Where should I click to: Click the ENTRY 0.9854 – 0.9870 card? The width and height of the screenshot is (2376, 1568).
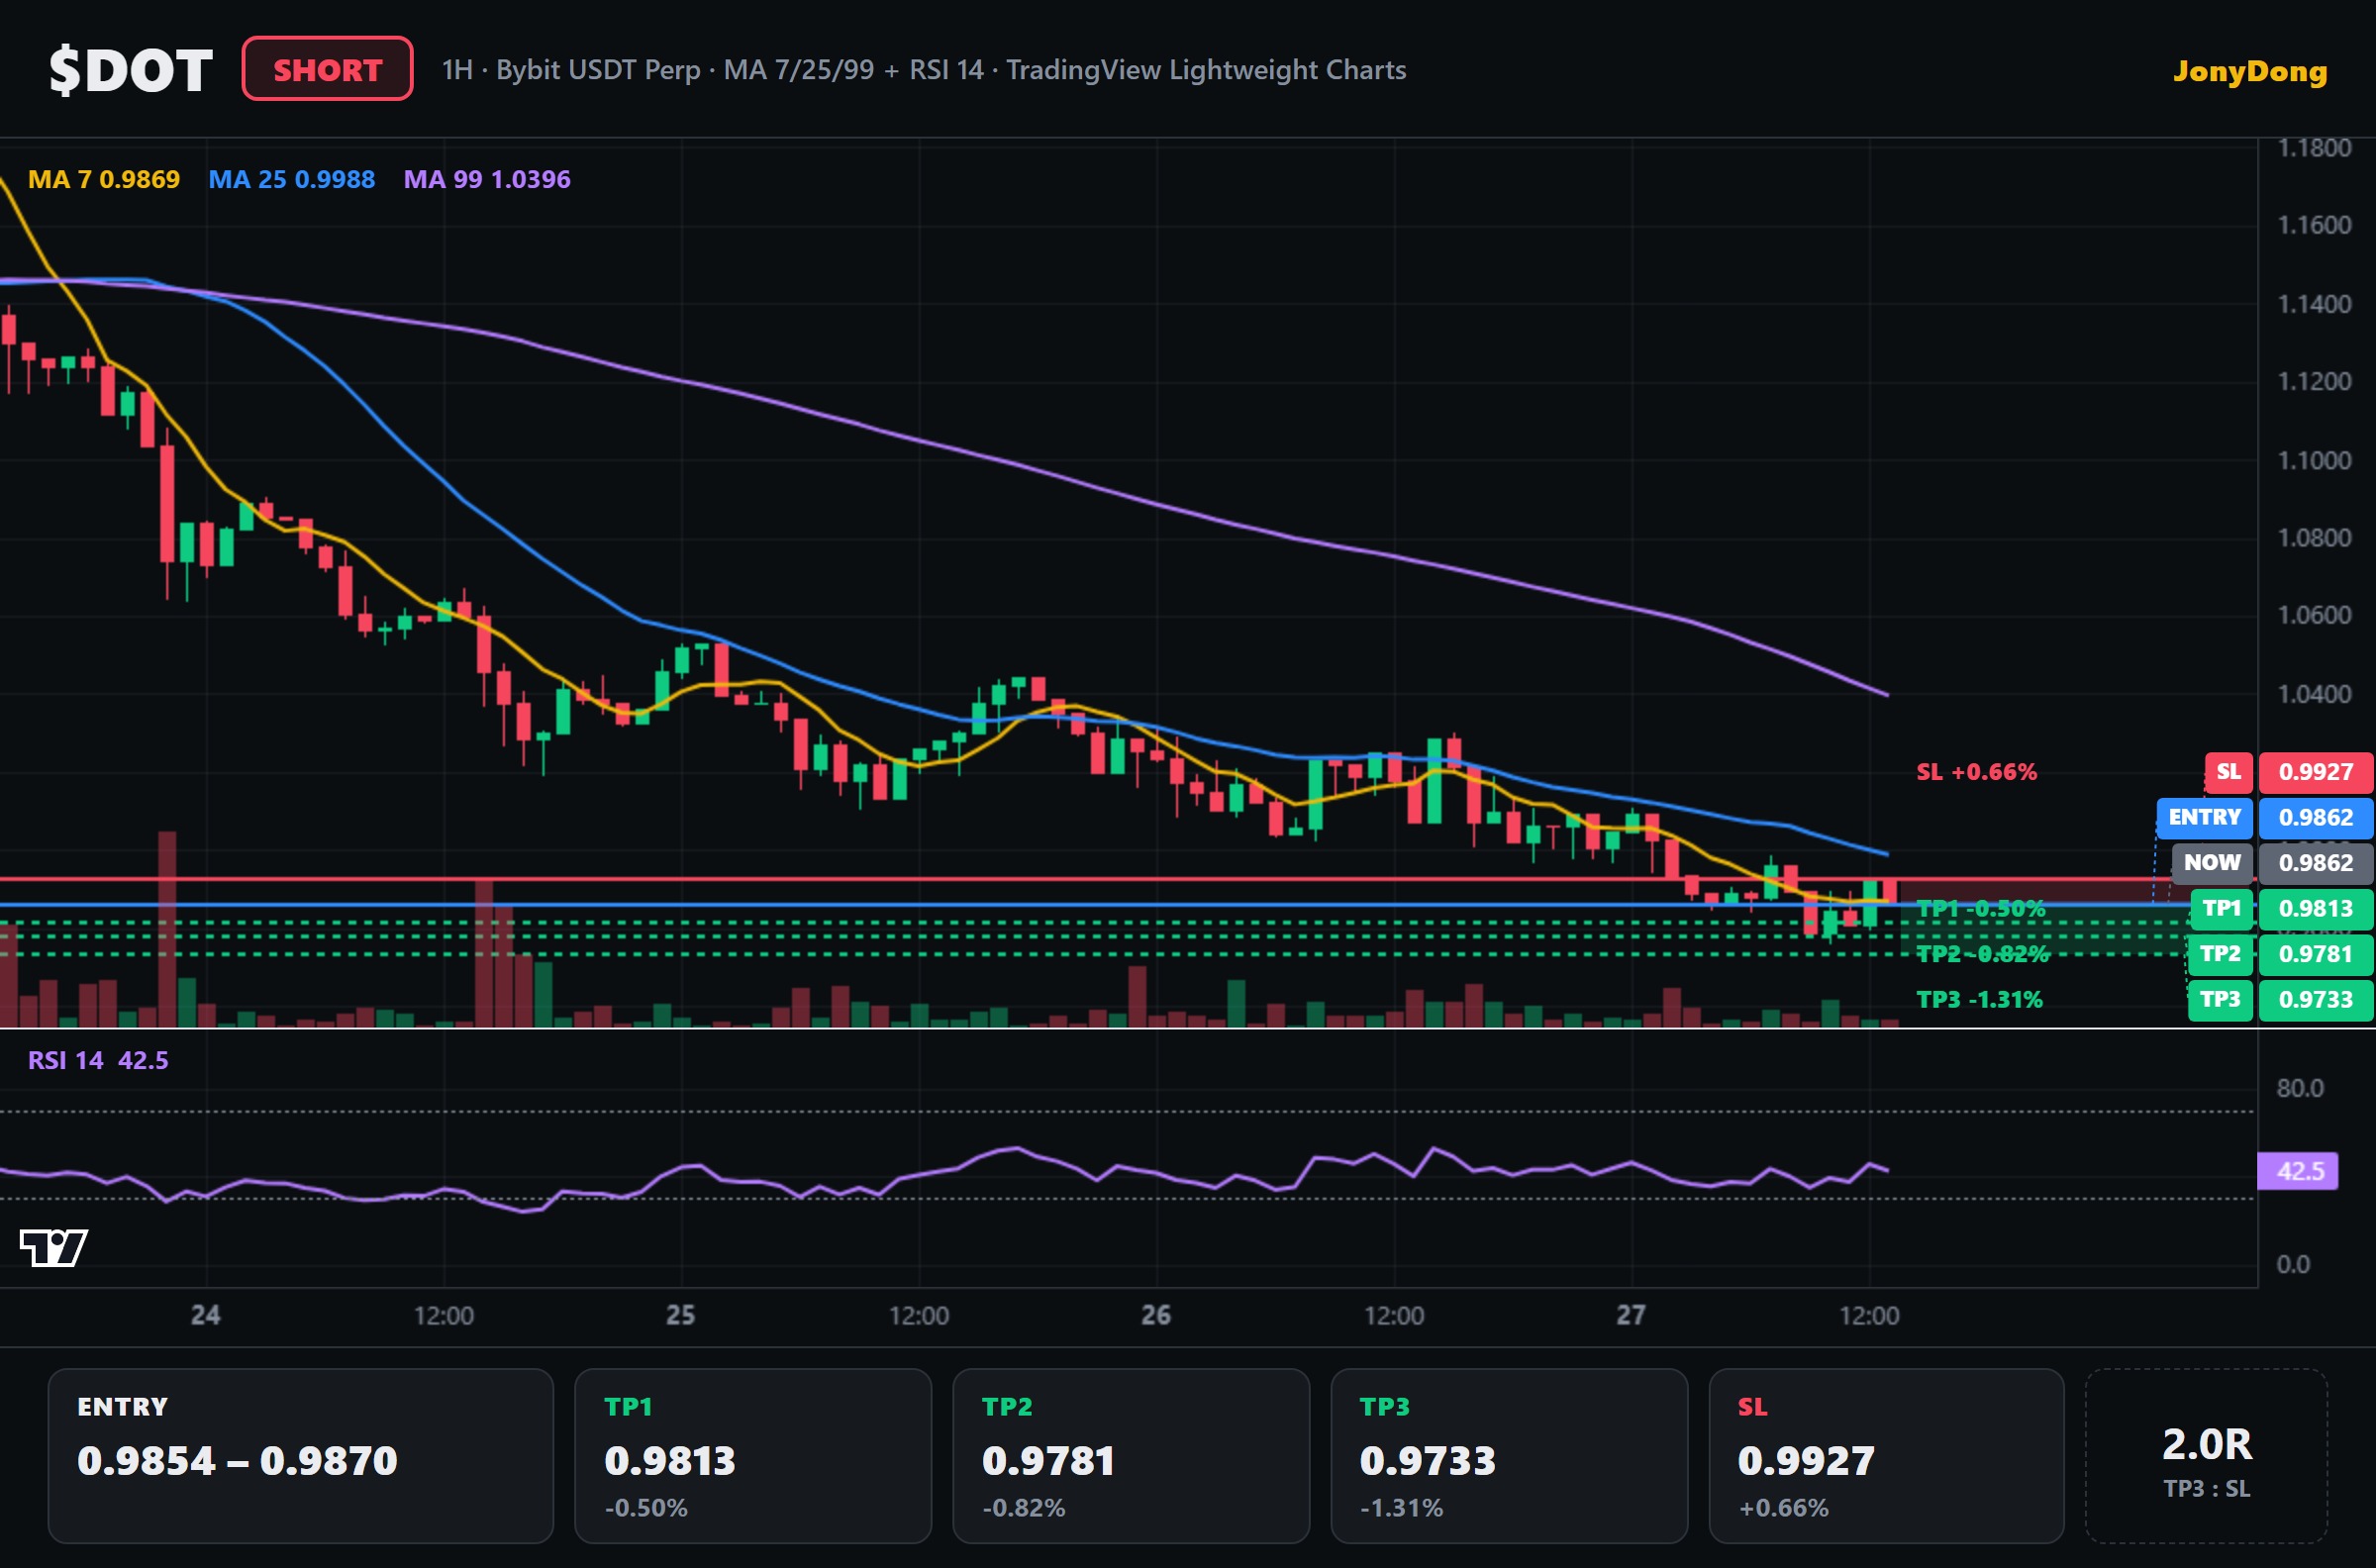click(300, 1456)
